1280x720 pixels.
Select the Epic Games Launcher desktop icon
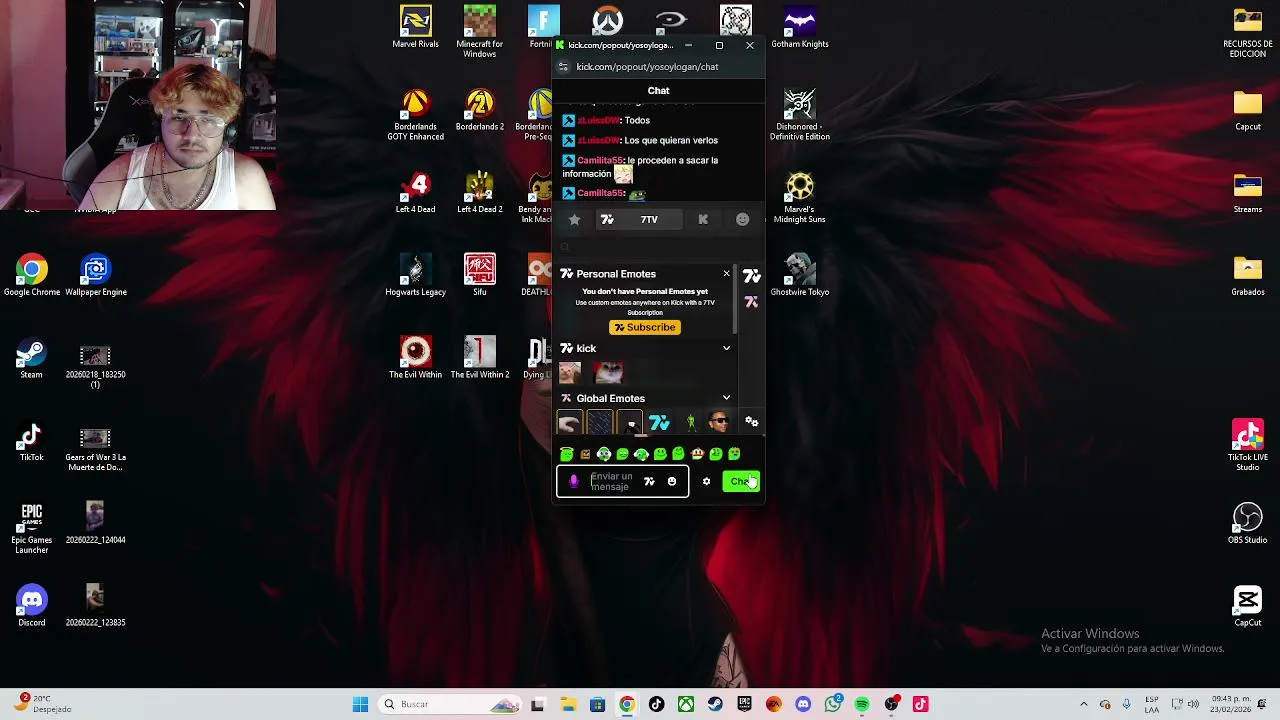31,528
